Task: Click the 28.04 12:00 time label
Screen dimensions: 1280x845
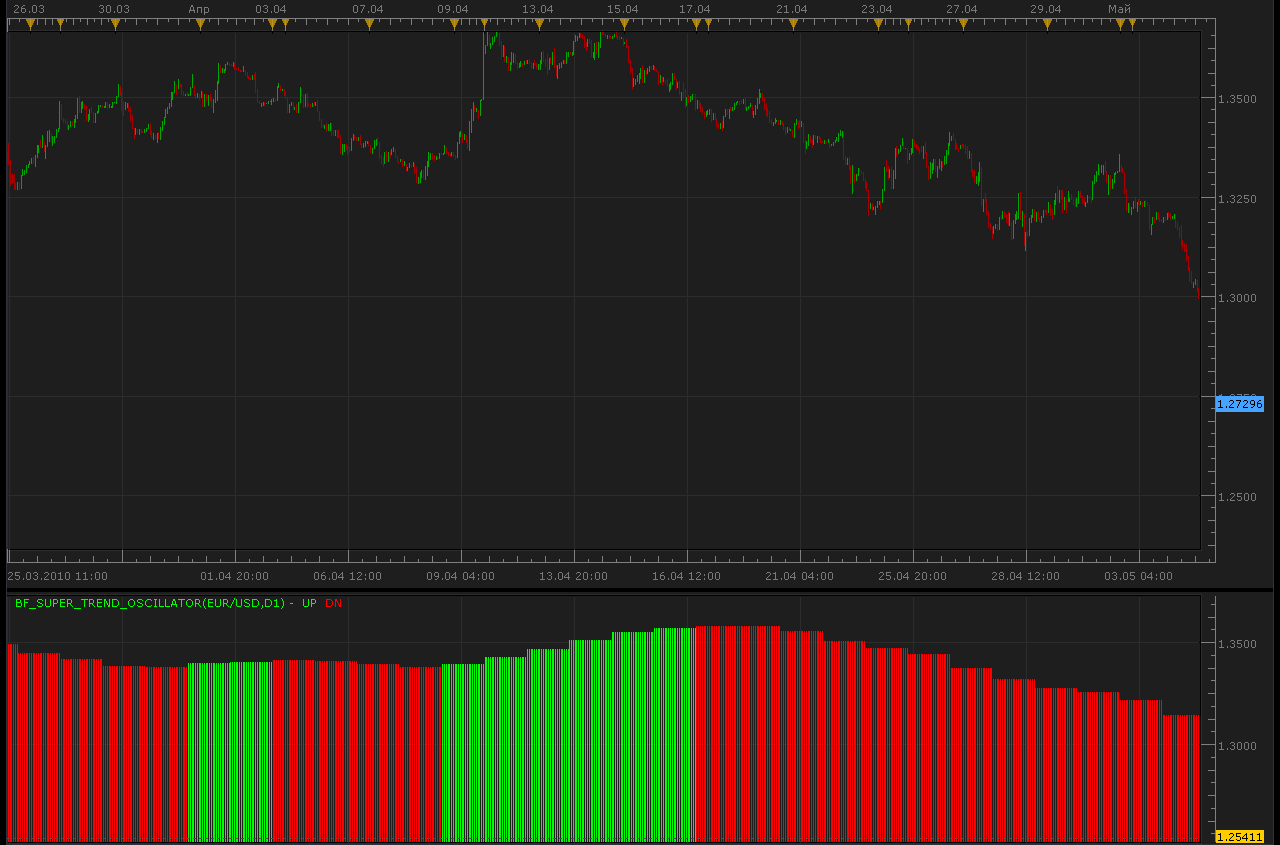Action: click(x=1025, y=576)
